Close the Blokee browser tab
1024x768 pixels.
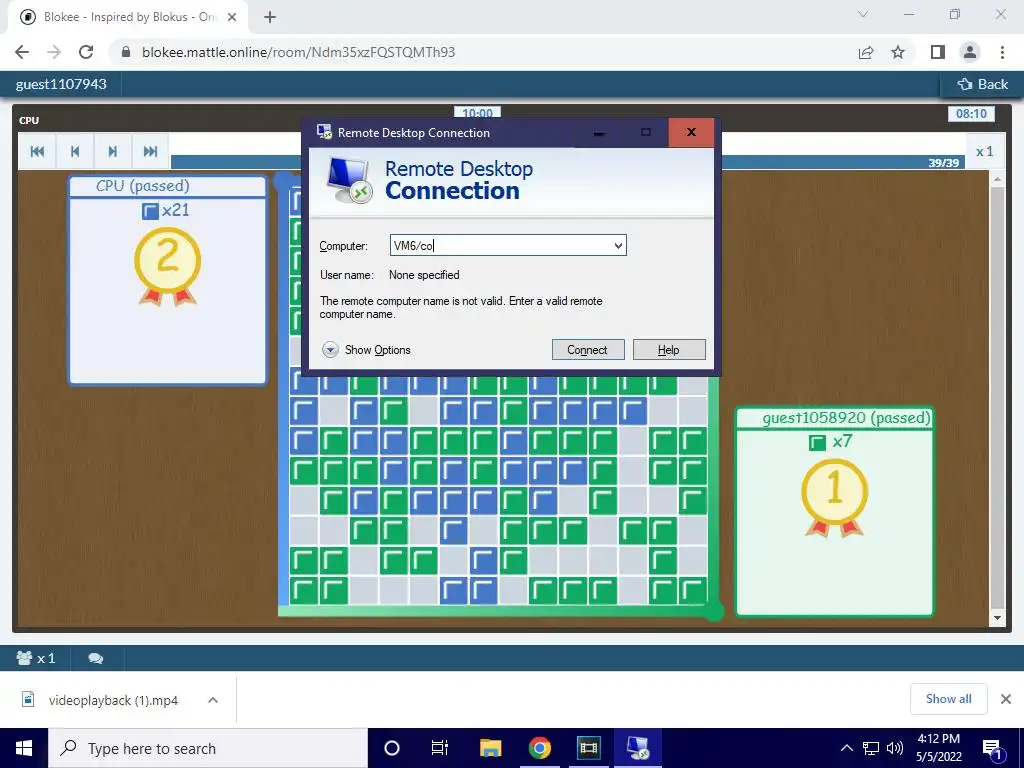coord(232,17)
